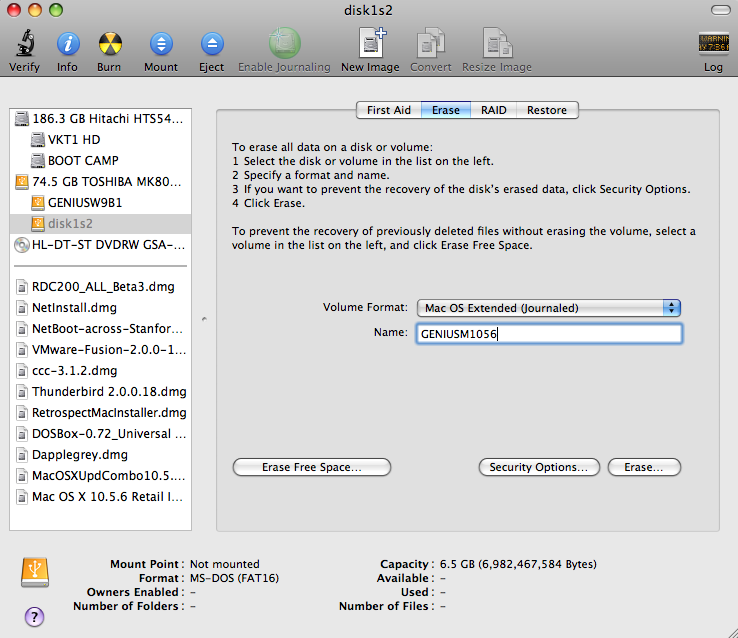Switch to the First Aid tab
Screen dimensions: 738x638
[389, 110]
